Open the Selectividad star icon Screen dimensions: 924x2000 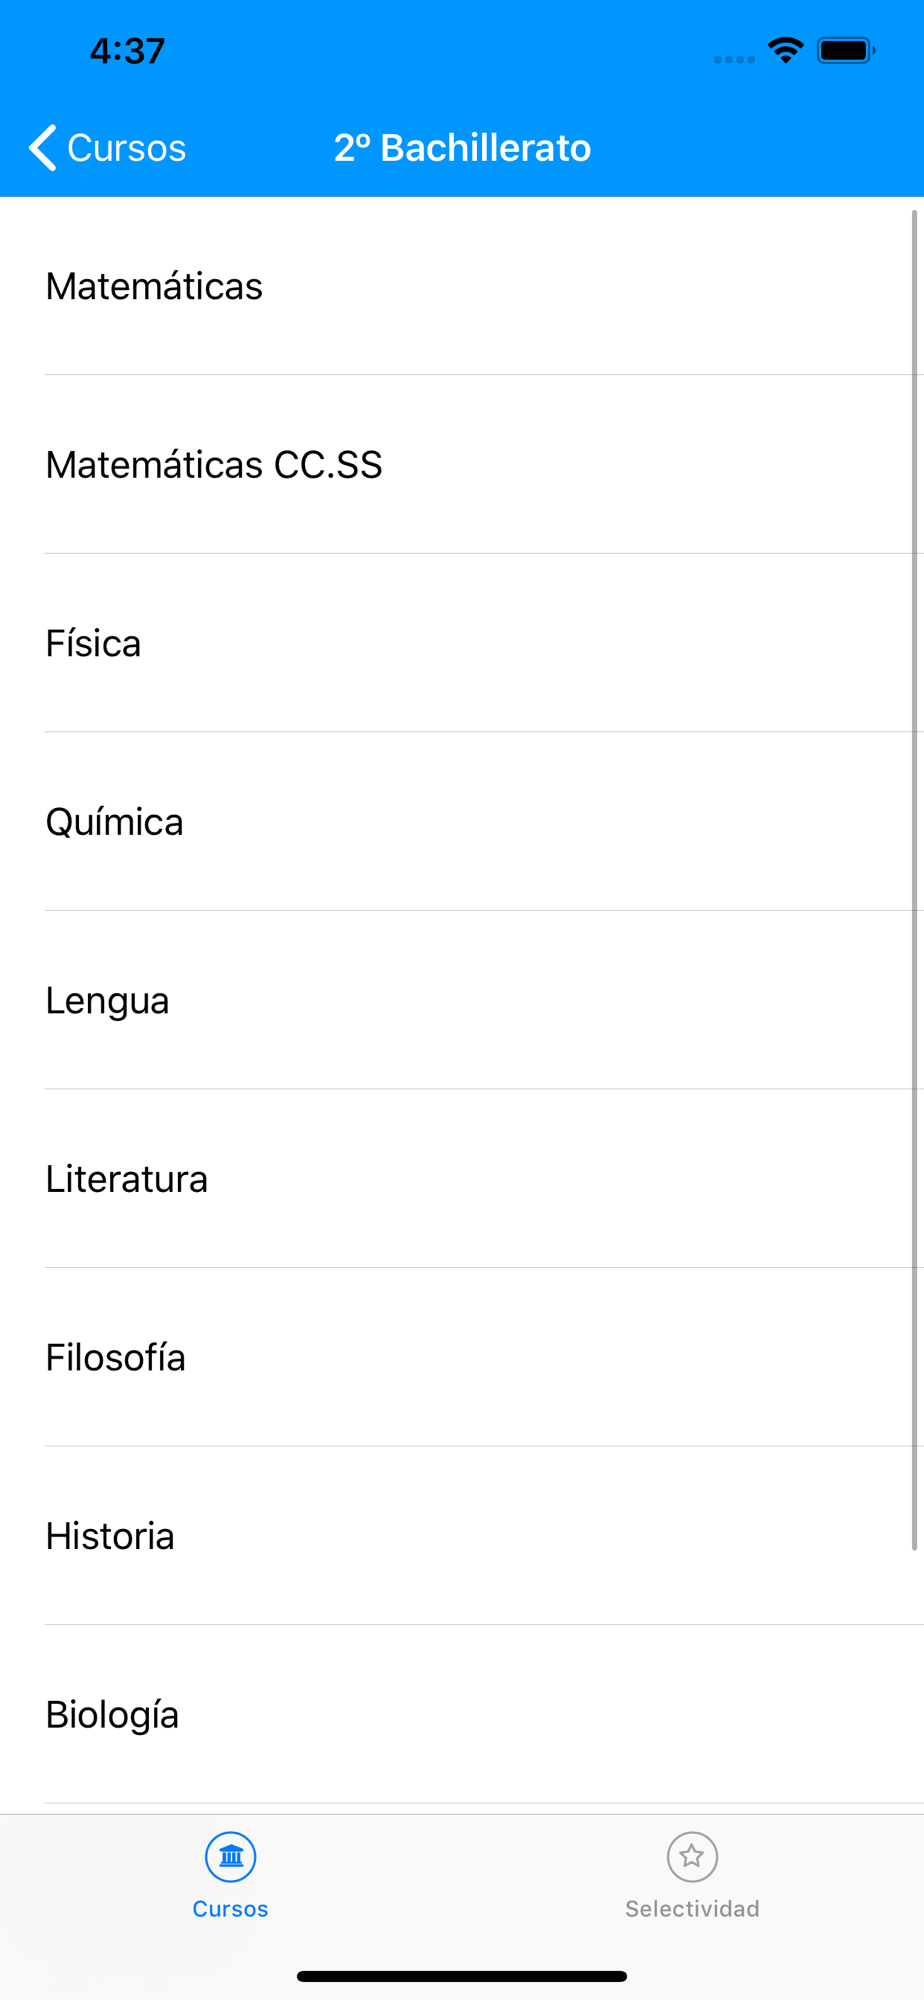(x=692, y=1857)
